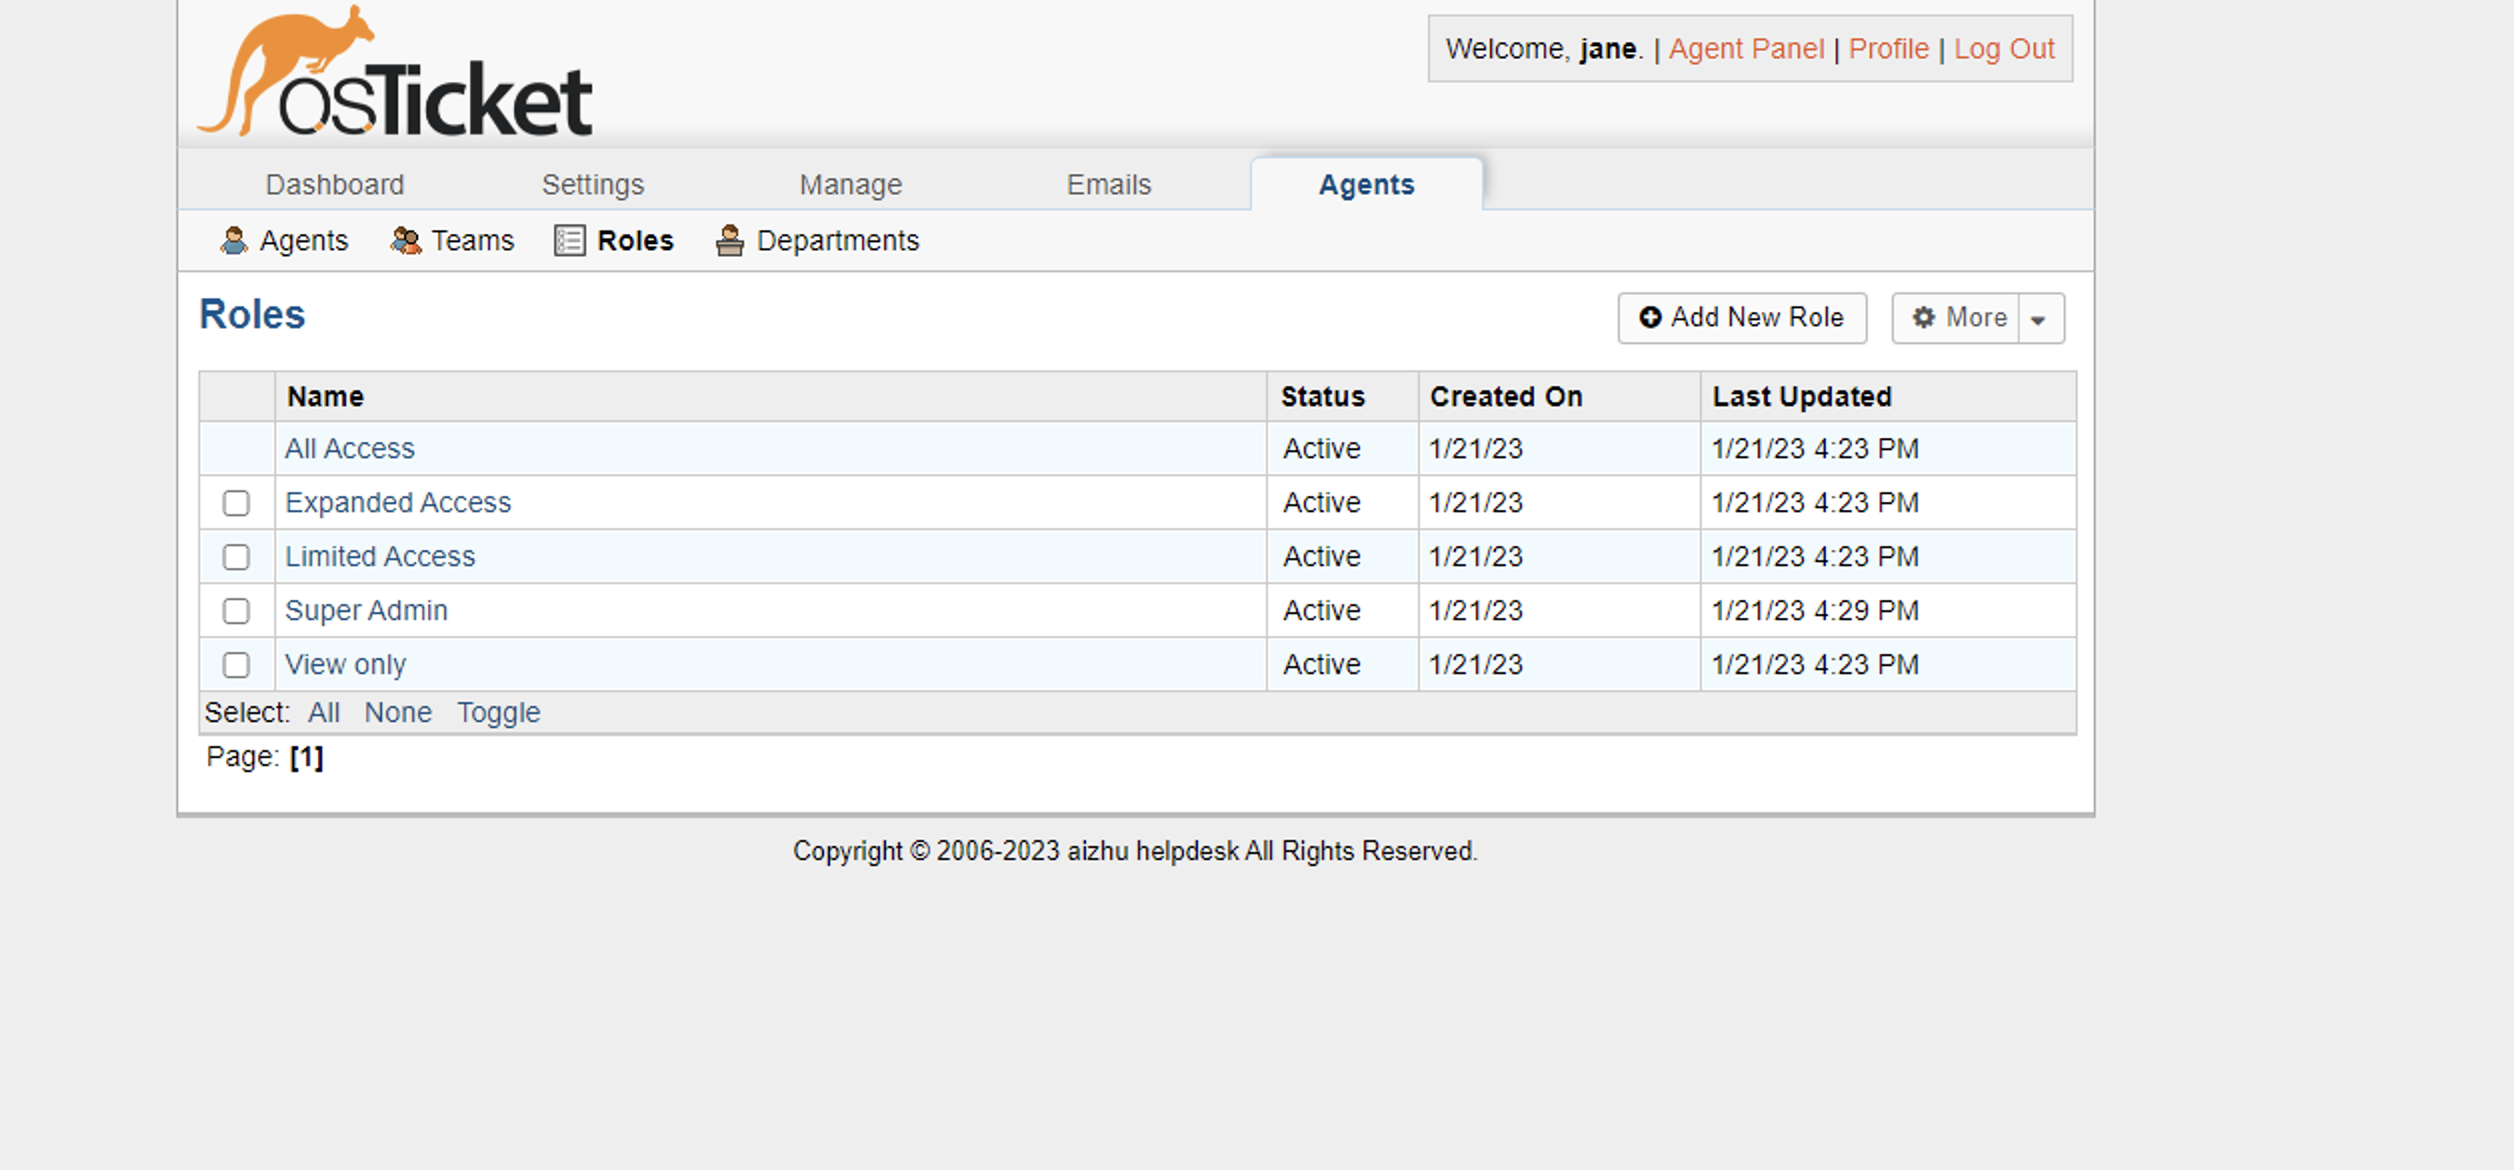Viewport: 2514px width, 1170px height.
Task: Click the Roles list icon
Action: 569,240
